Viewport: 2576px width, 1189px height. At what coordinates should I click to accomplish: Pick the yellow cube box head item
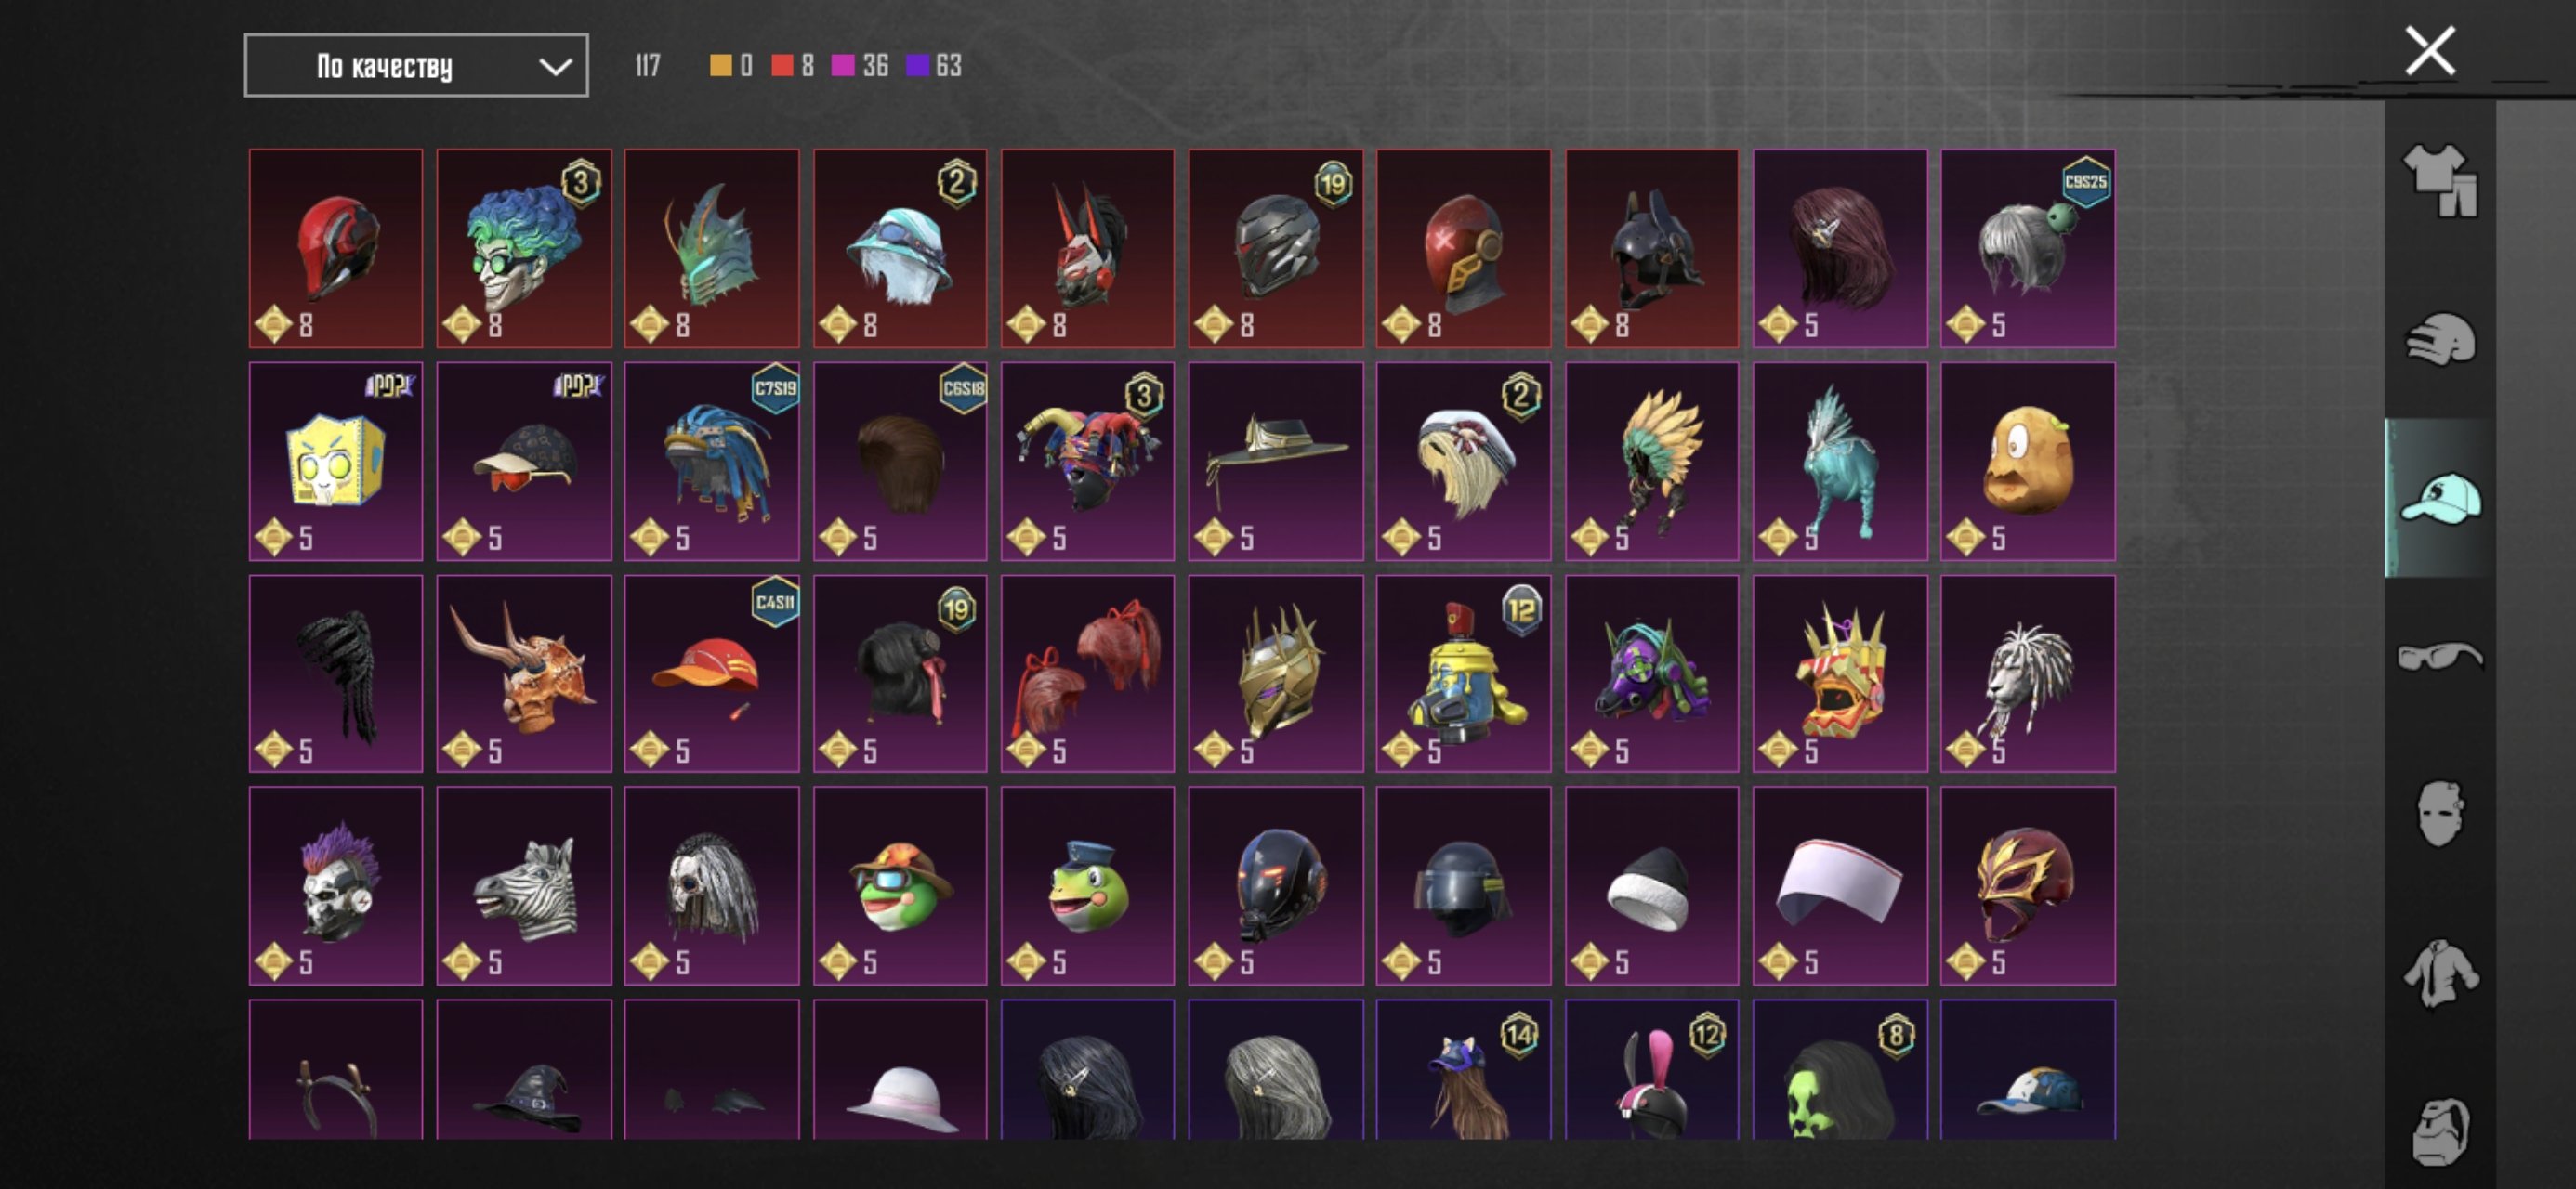point(336,461)
